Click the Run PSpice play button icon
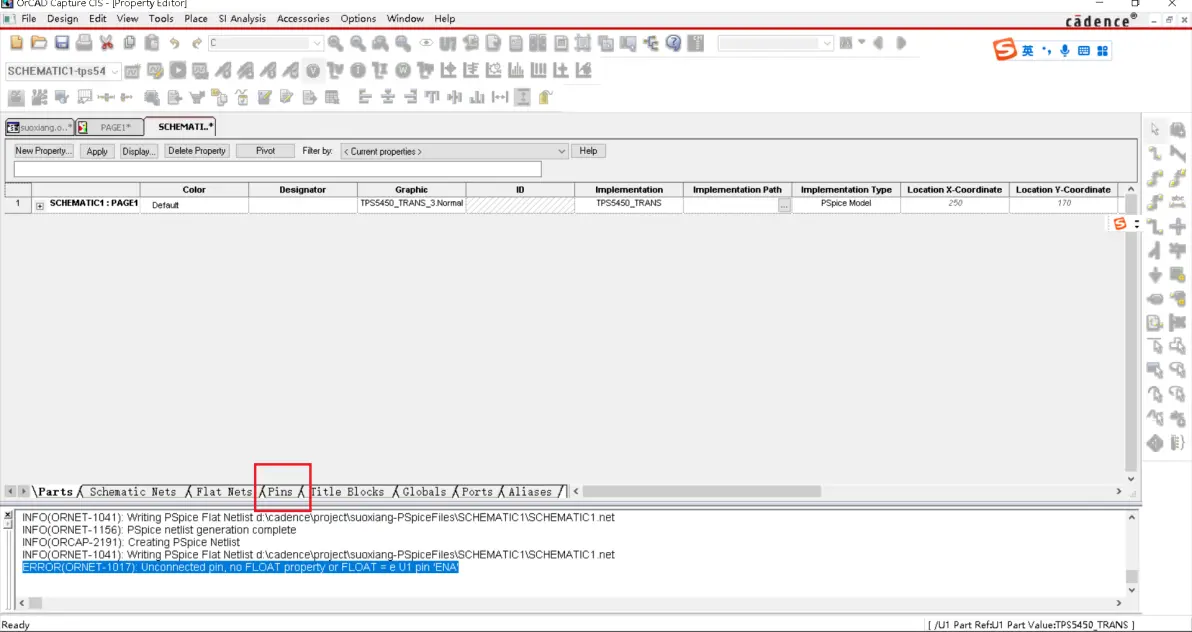Image resolution: width=1192 pixels, height=632 pixels. point(178,71)
